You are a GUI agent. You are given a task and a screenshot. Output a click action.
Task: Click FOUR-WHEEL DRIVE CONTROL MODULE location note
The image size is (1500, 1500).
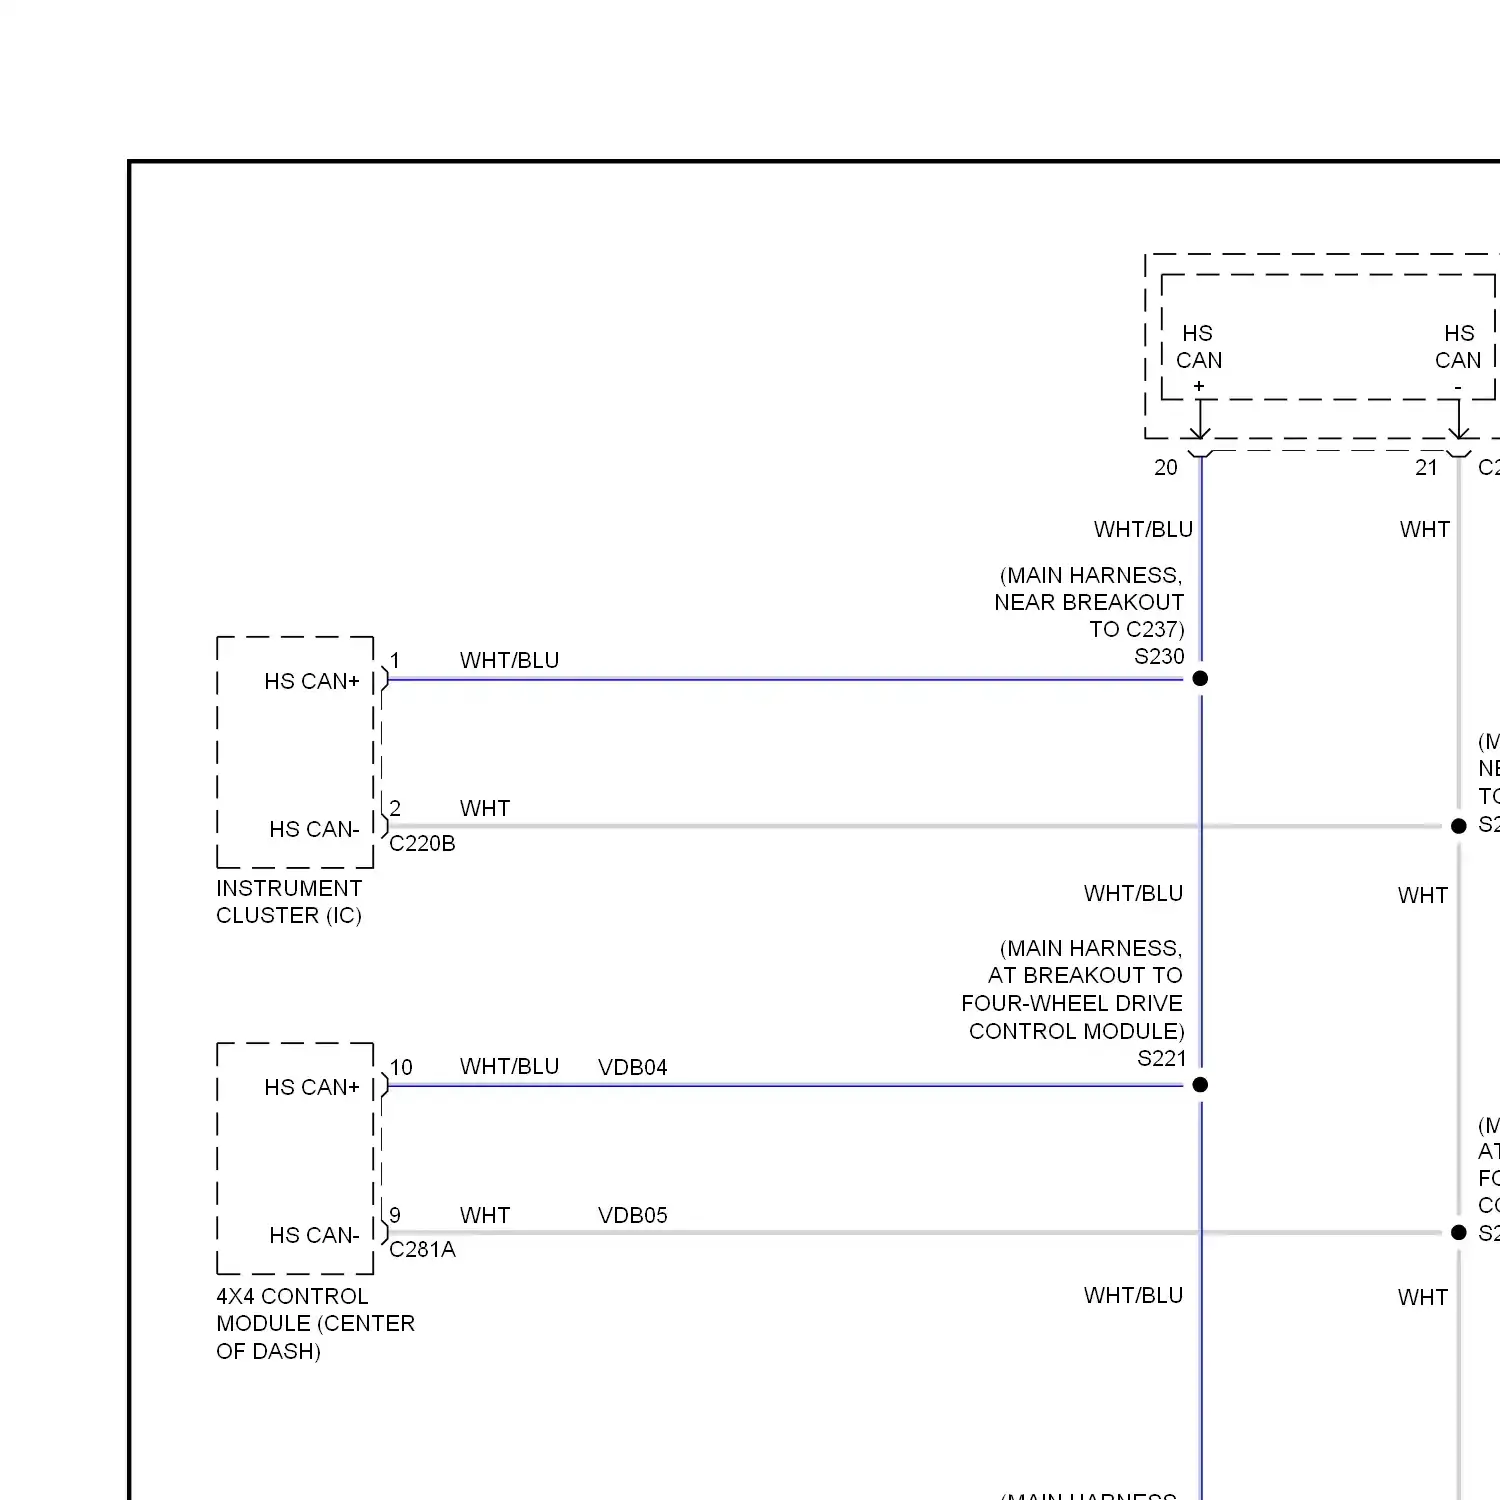coord(1072,990)
